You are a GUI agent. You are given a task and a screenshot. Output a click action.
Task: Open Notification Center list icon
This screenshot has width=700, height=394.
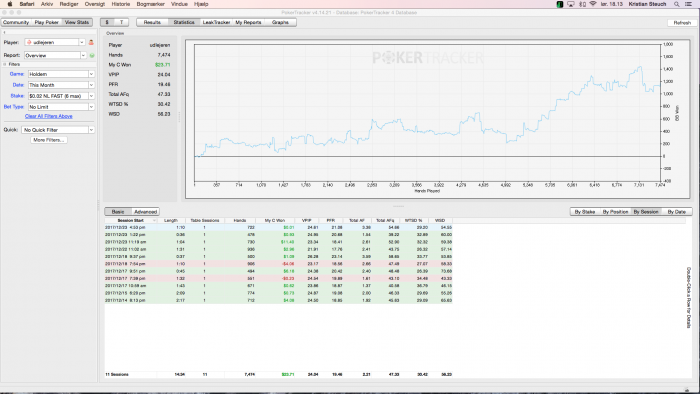689,4
